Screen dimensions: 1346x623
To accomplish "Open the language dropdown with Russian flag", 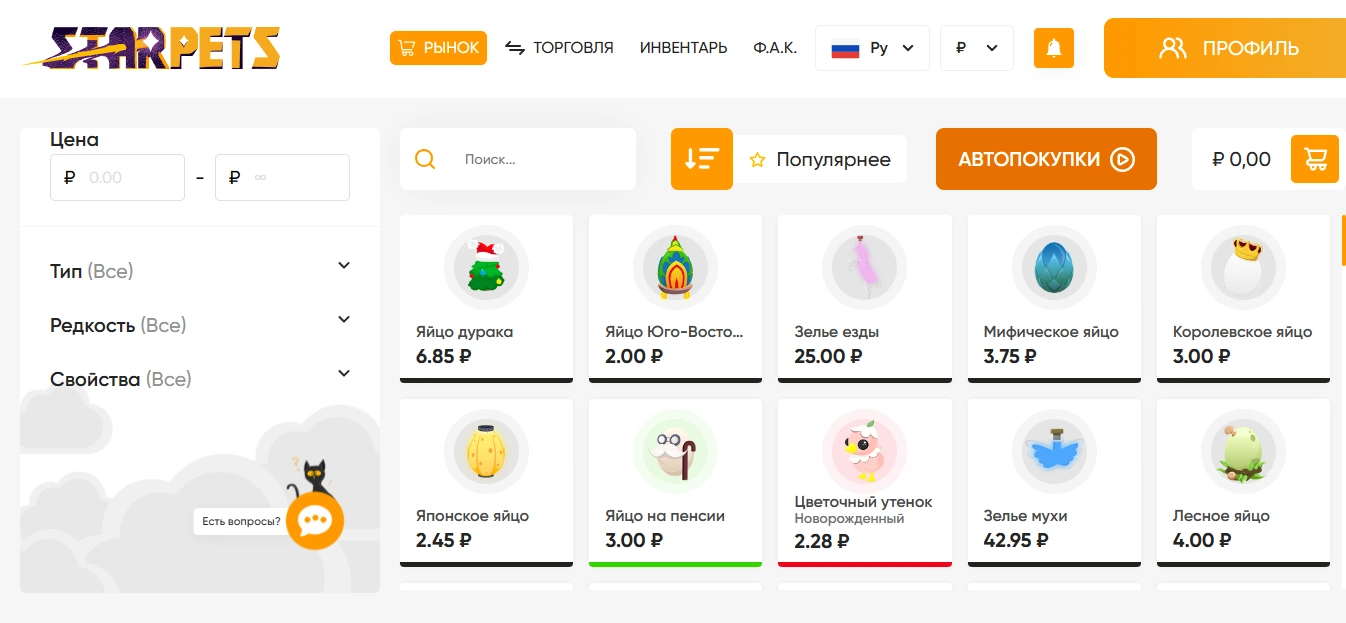I will (x=872, y=48).
